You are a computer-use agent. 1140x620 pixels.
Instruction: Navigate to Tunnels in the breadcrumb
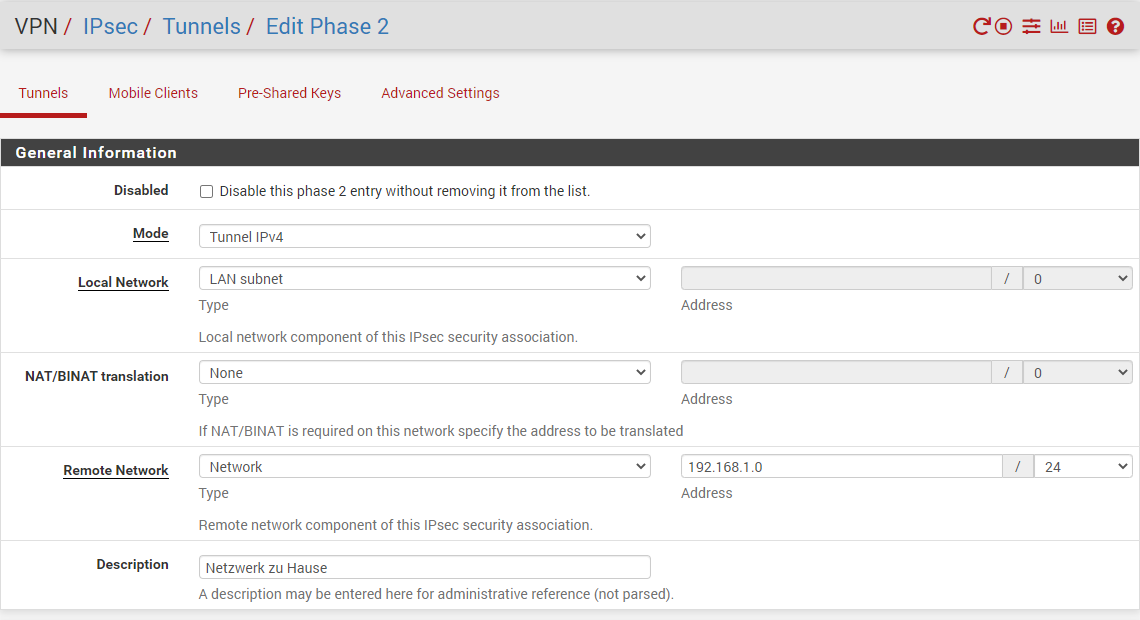(201, 26)
